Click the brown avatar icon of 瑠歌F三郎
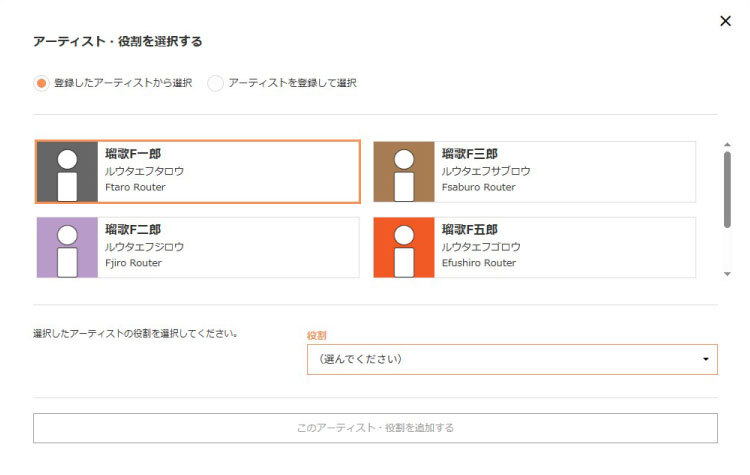This screenshot has width=750, height=475. [x=404, y=172]
